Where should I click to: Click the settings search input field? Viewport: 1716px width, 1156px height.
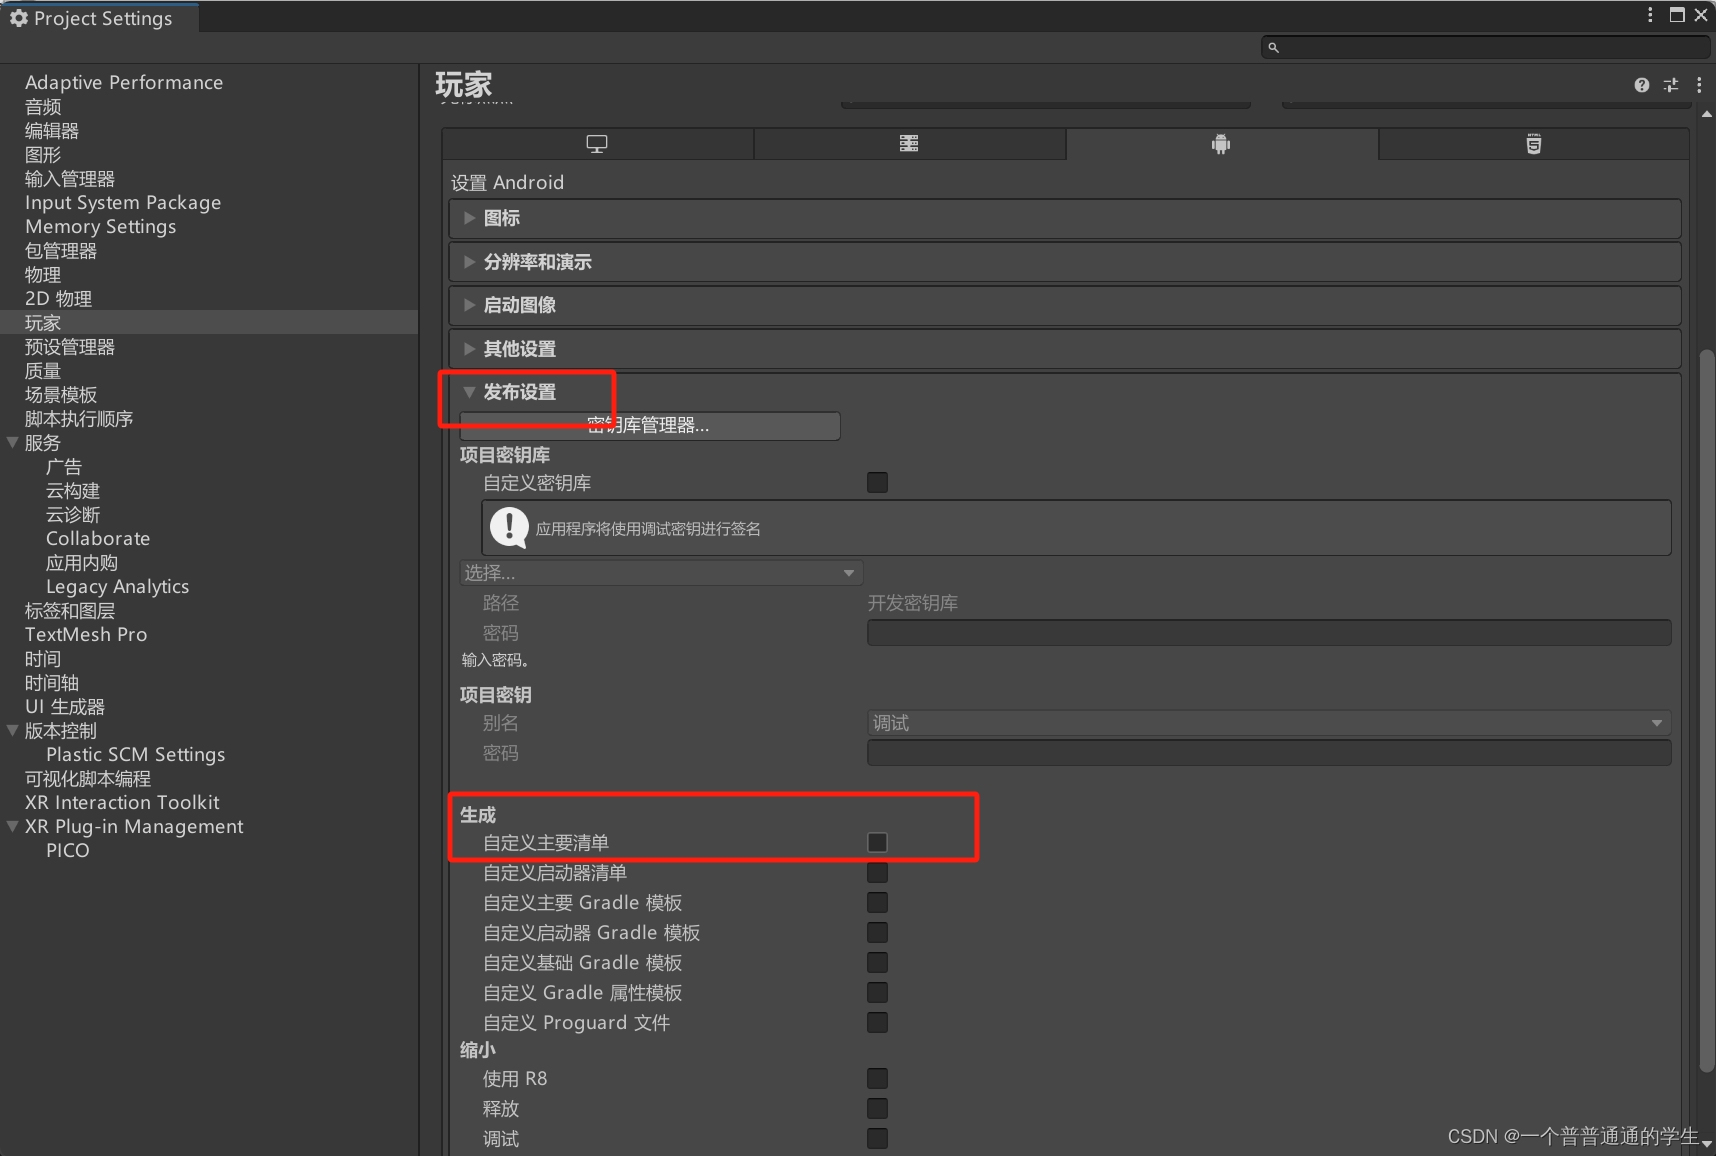[x=1486, y=47]
